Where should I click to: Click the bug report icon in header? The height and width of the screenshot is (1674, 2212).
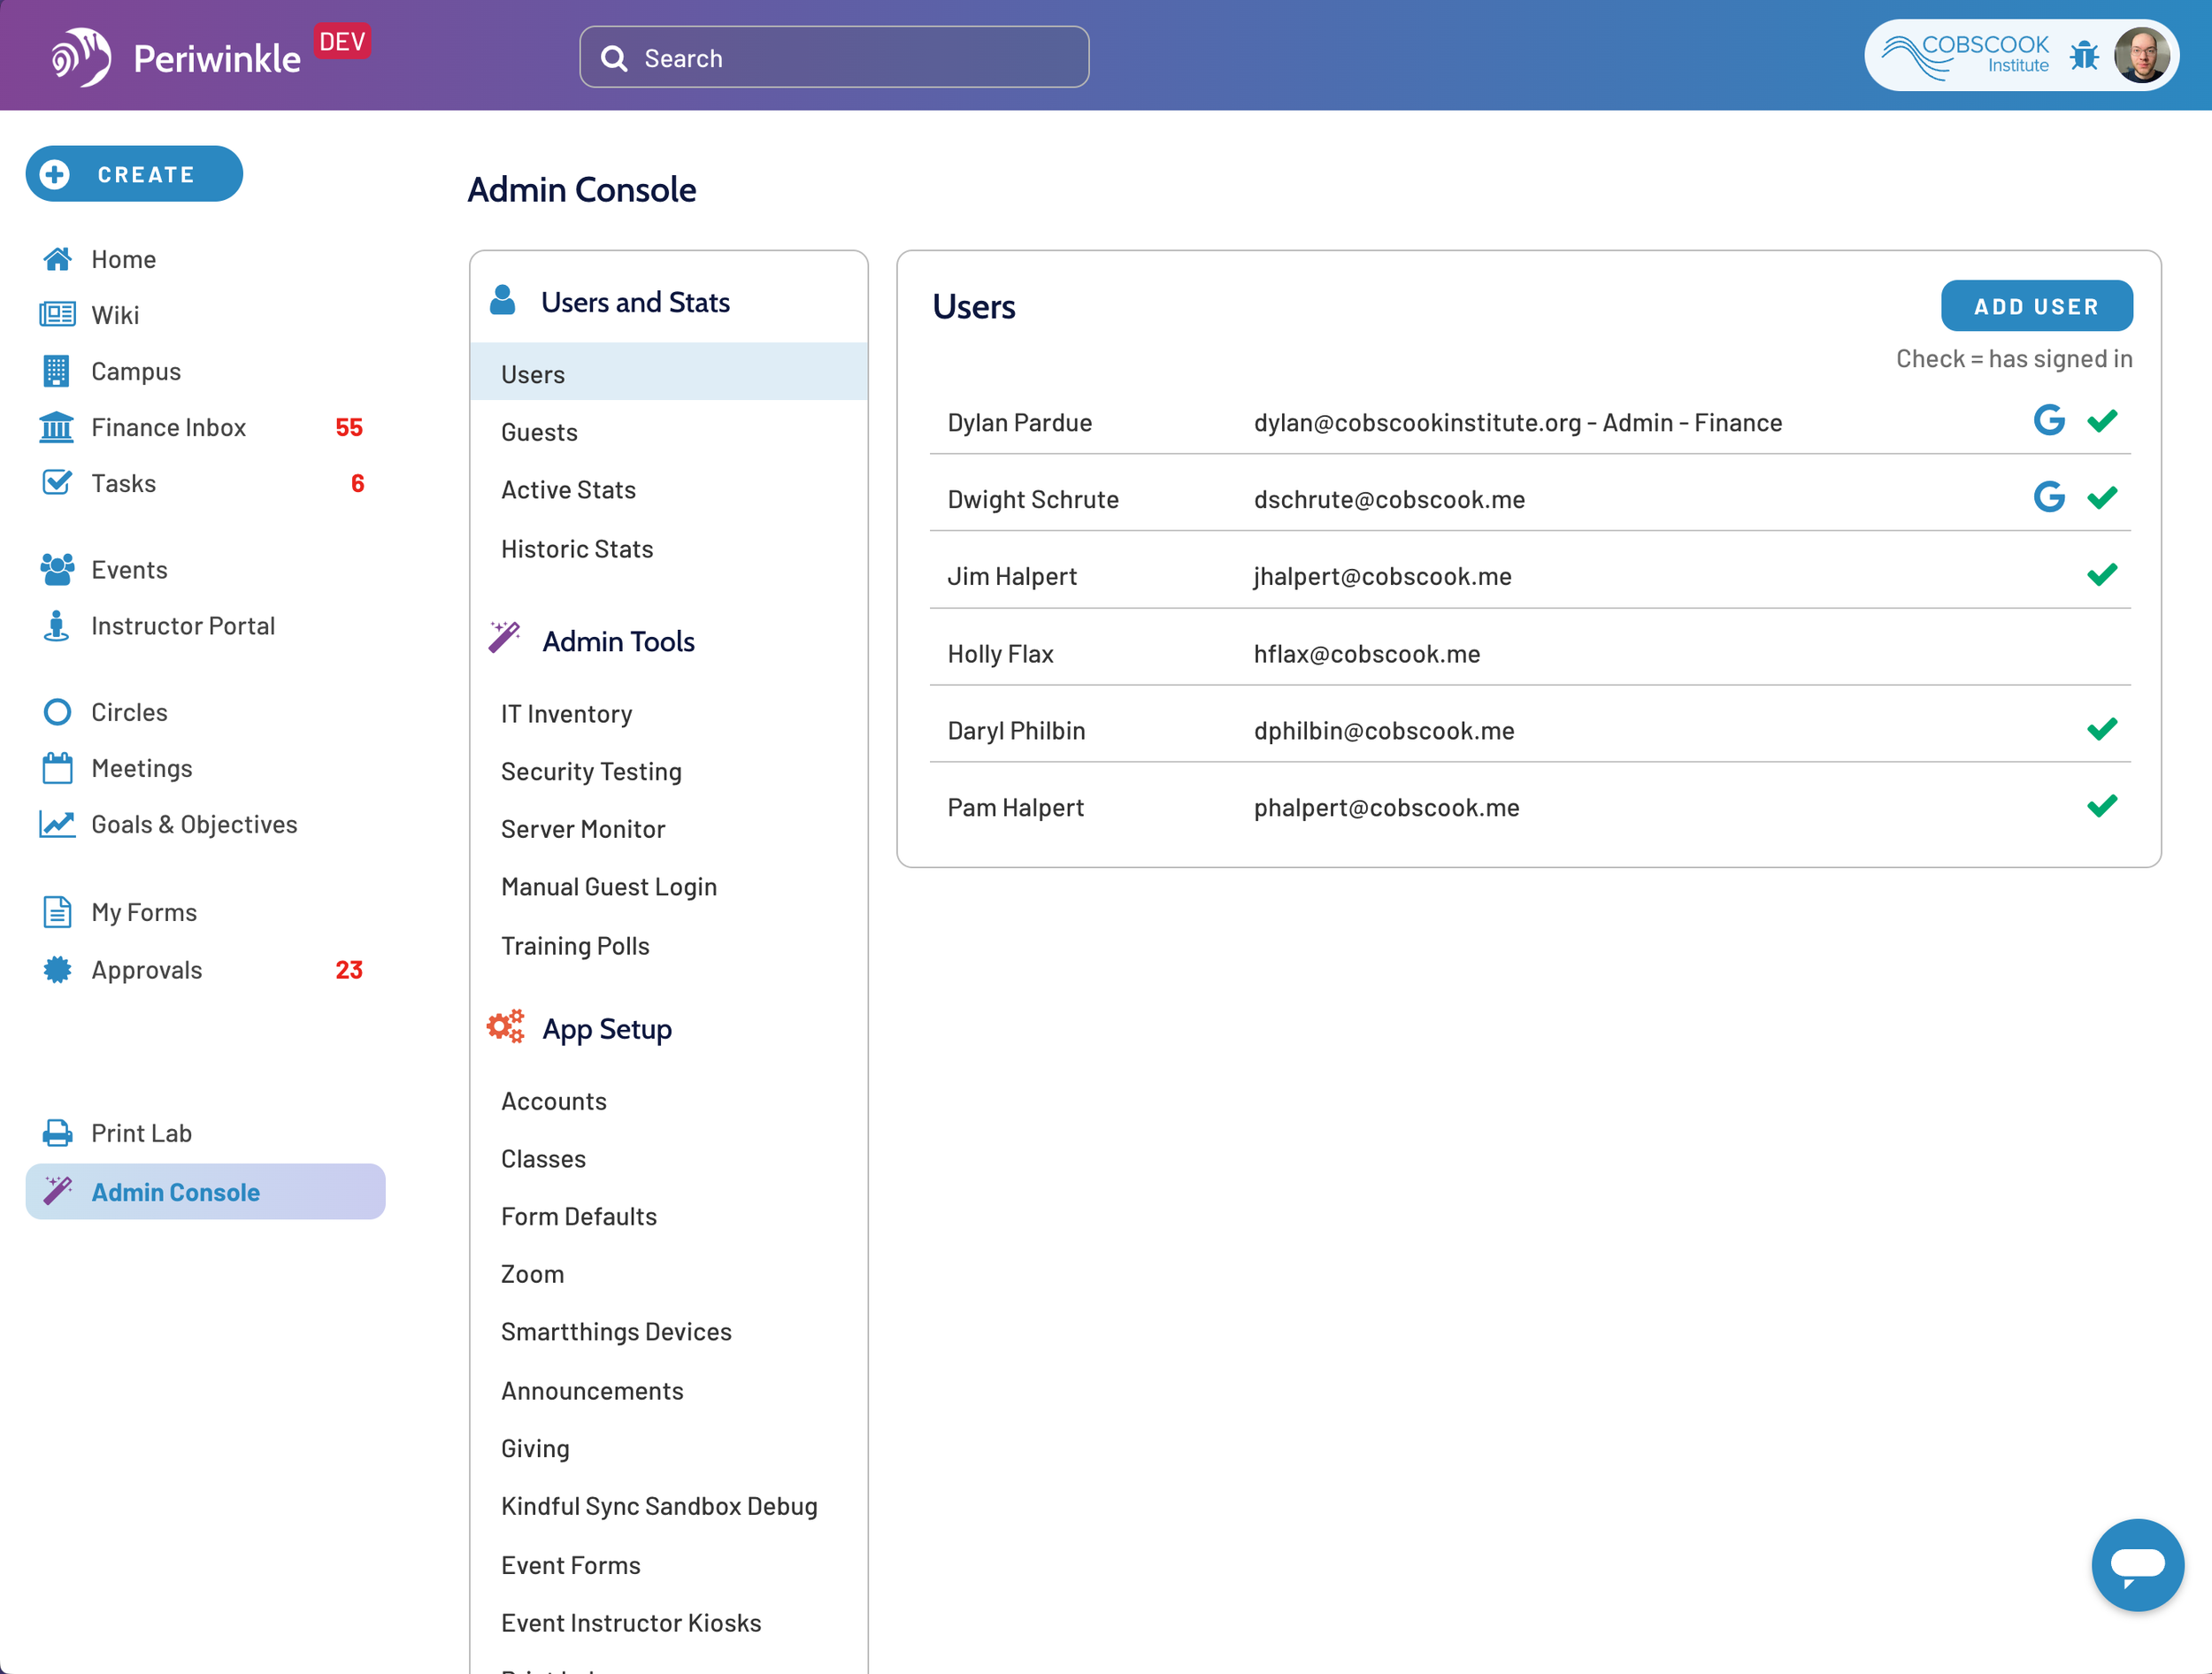pos(2084,56)
